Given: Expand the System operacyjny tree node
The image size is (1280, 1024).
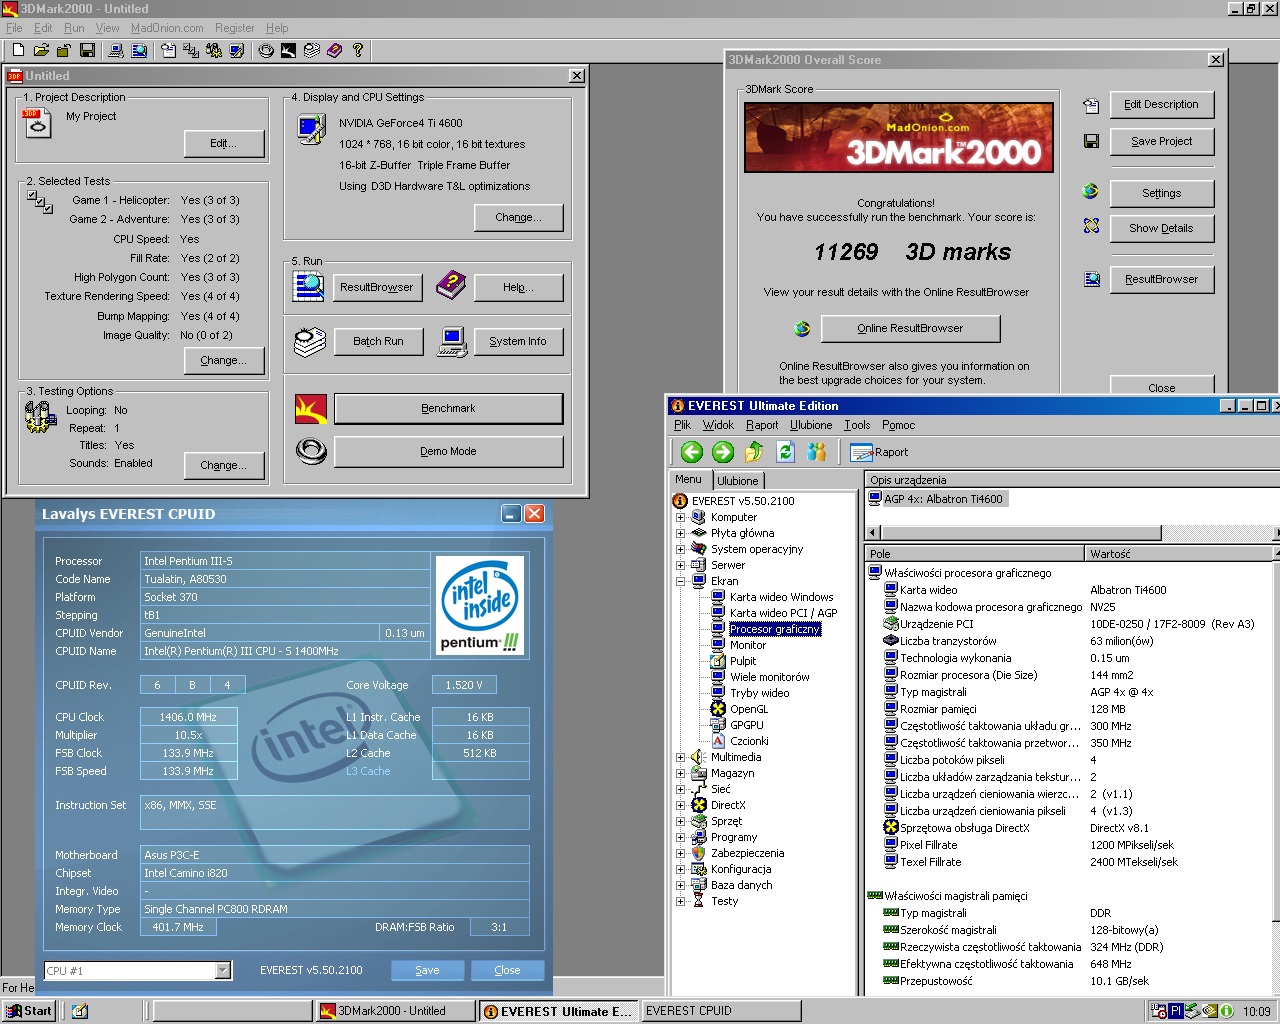Looking at the screenshot, I should 680,549.
